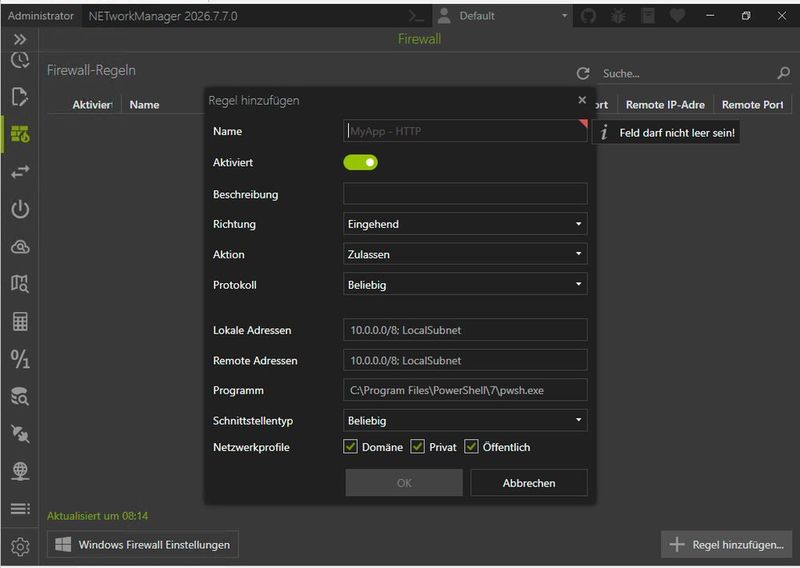This screenshot has height=568, width=800.
Task: Refresh the firewall rules list
Action: (583, 73)
